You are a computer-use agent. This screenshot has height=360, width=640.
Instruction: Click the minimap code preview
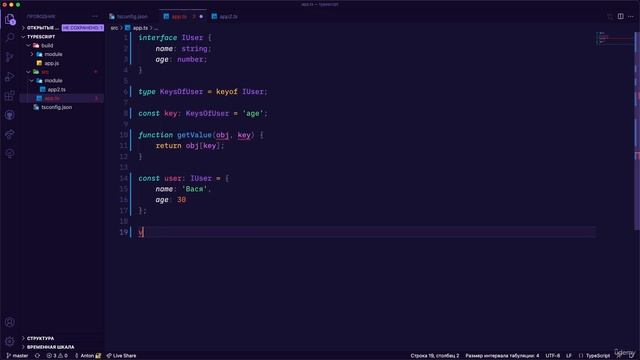pyautogui.click(x=614, y=38)
